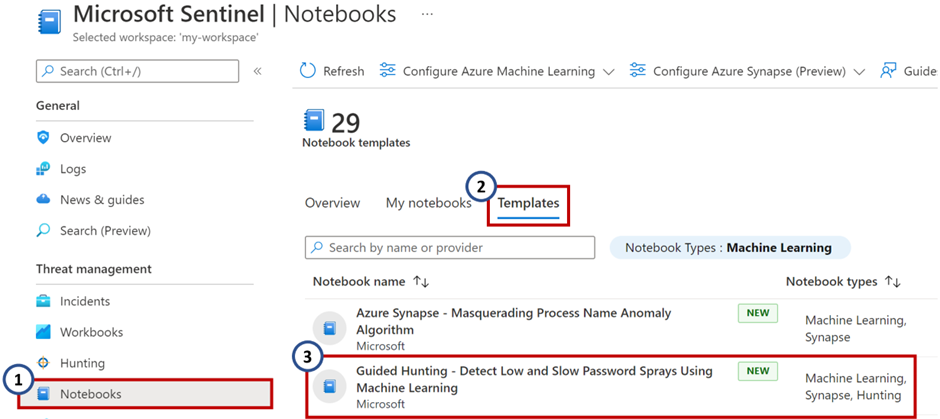Image resolution: width=940 pixels, height=419 pixels.
Task: Click the notebook templates count icon beside 29
Action: [314, 120]
